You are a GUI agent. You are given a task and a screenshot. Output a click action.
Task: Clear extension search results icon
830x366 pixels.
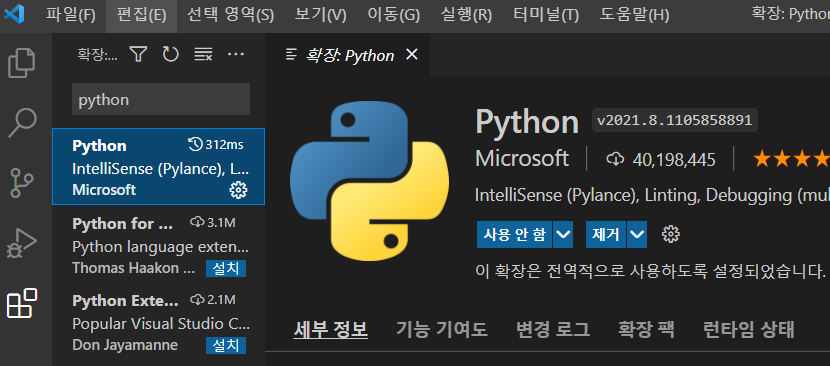[x=203, y=54]
